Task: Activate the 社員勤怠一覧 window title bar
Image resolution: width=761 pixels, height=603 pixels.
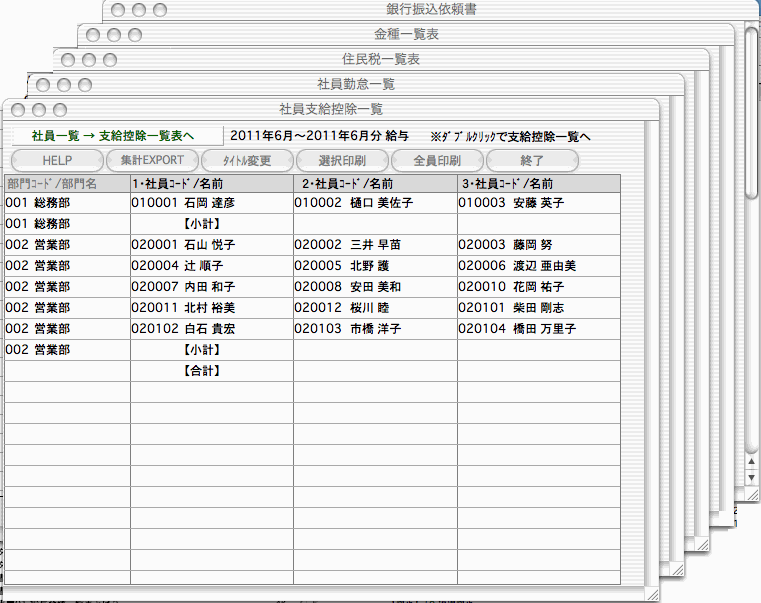Action: tap(355, 84)
